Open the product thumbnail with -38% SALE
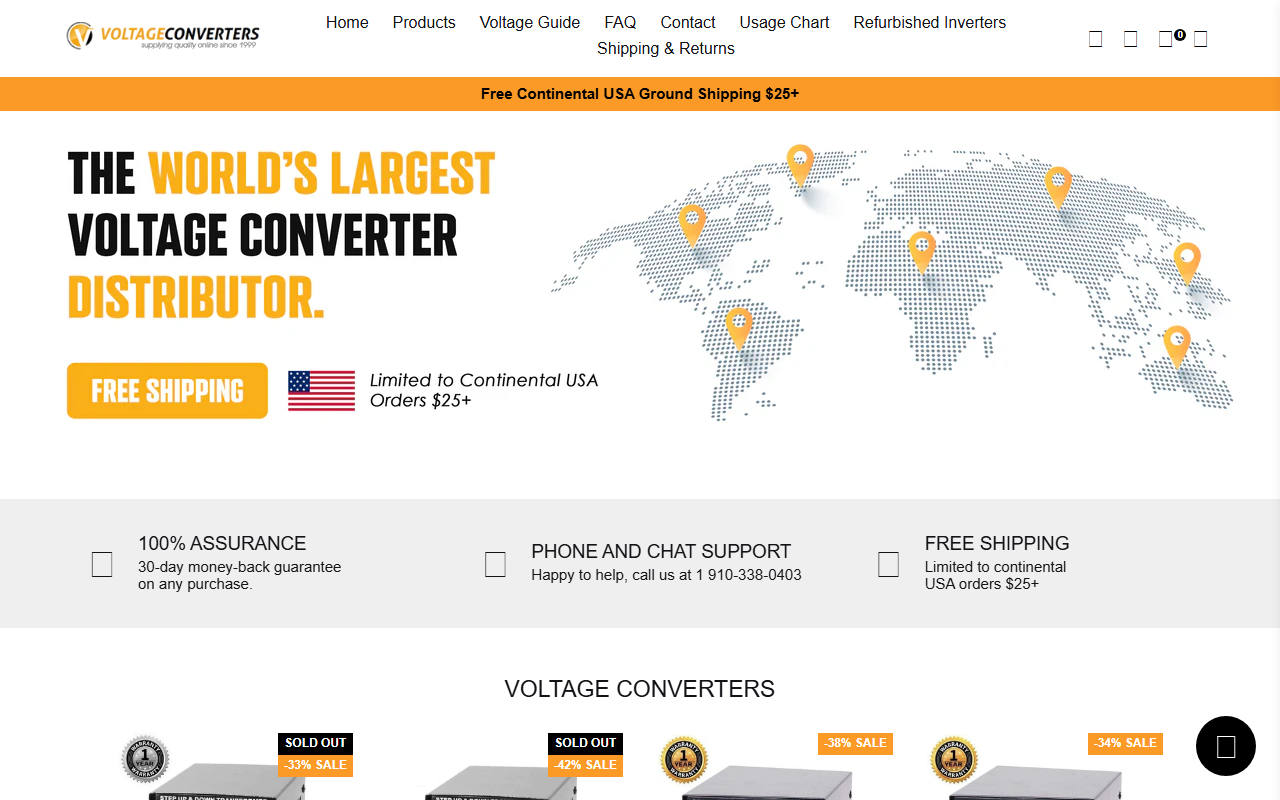Screen dimensions: 1280x800 [x=775, y=766]
